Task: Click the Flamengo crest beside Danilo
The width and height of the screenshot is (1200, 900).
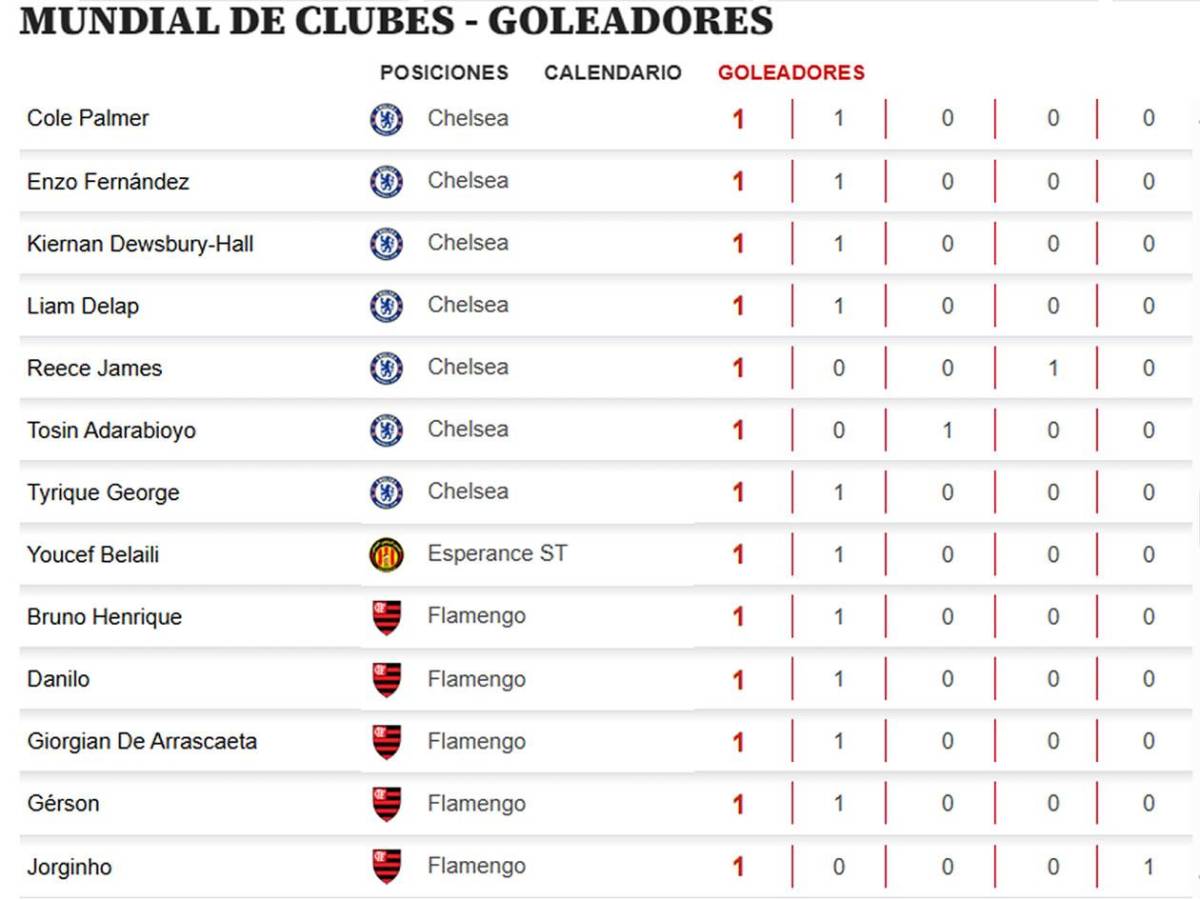Action: click(385, 678)
